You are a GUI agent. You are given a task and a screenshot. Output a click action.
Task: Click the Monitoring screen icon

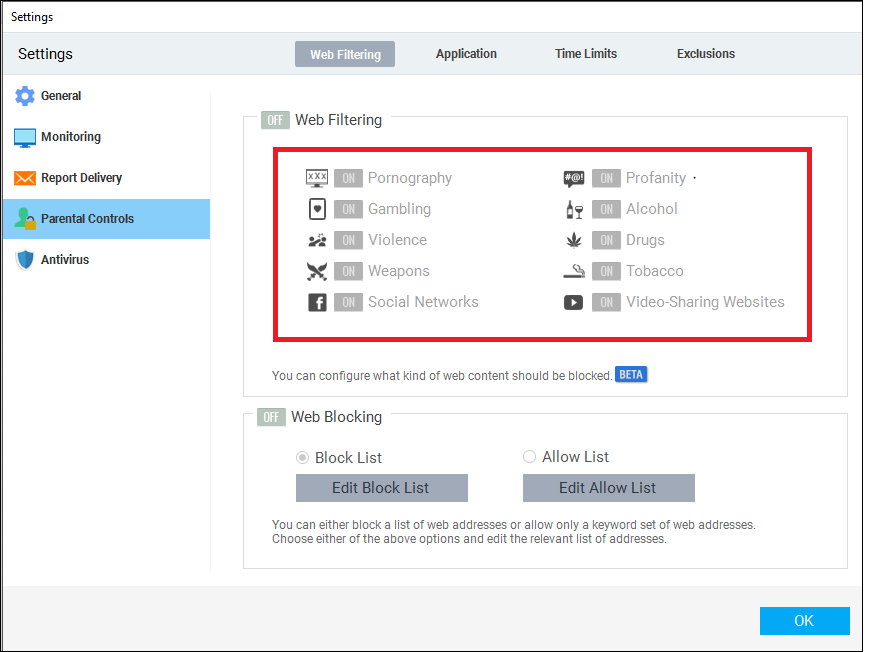click(24, 138)
